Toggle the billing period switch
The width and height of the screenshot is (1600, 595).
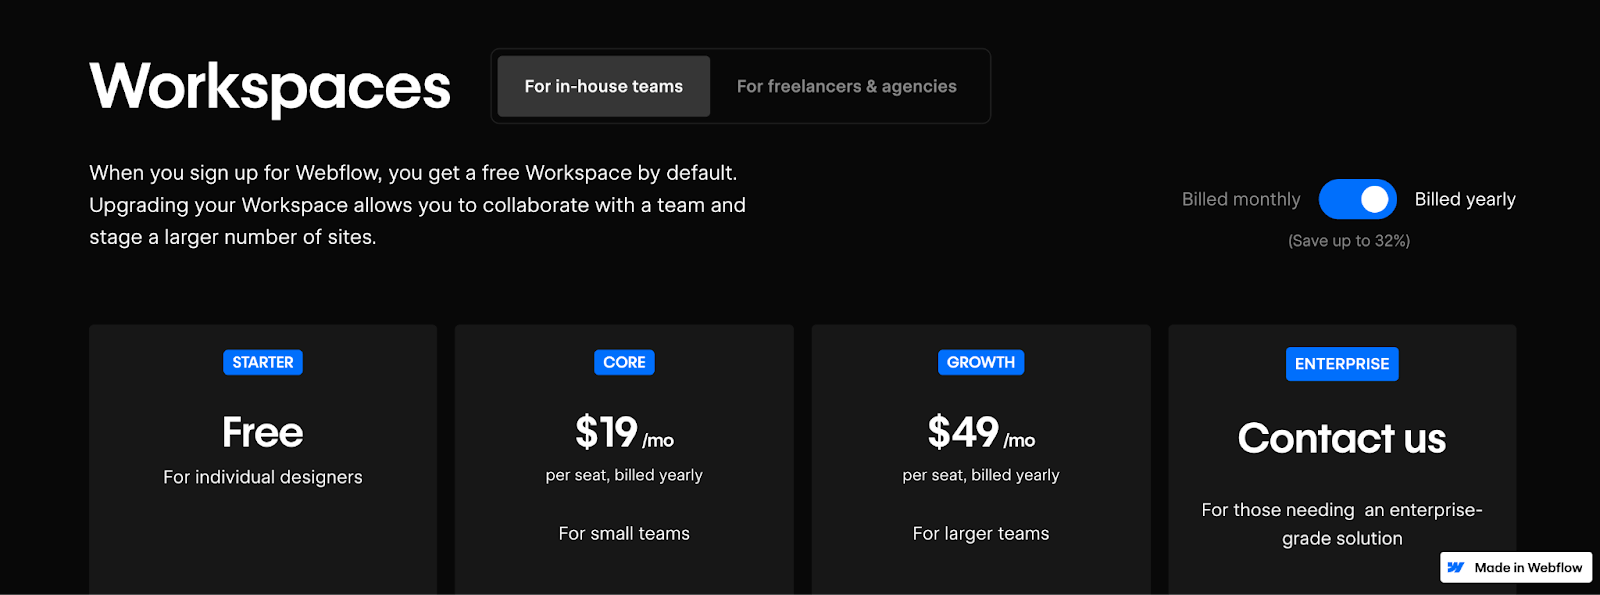pyautogui.click(x=1357, y=199)
